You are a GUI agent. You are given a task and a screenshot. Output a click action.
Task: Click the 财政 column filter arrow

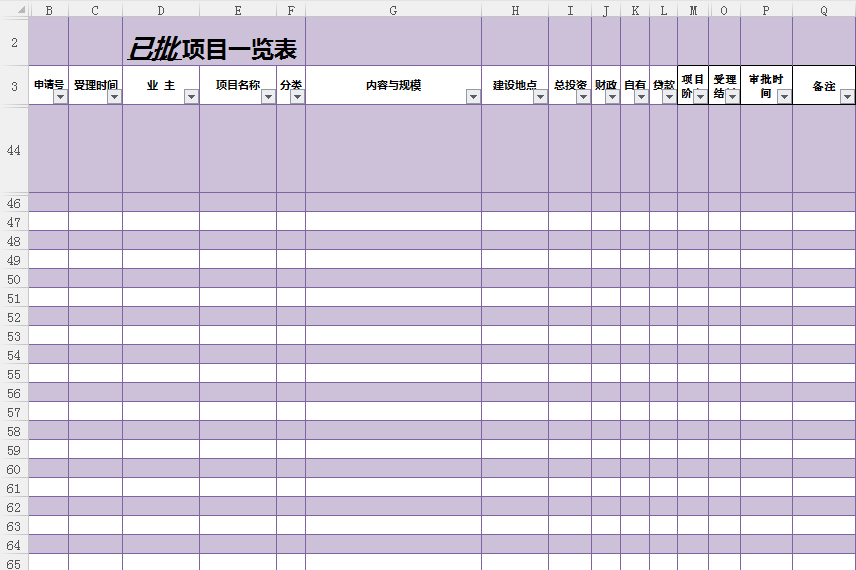tap(612, 97)
